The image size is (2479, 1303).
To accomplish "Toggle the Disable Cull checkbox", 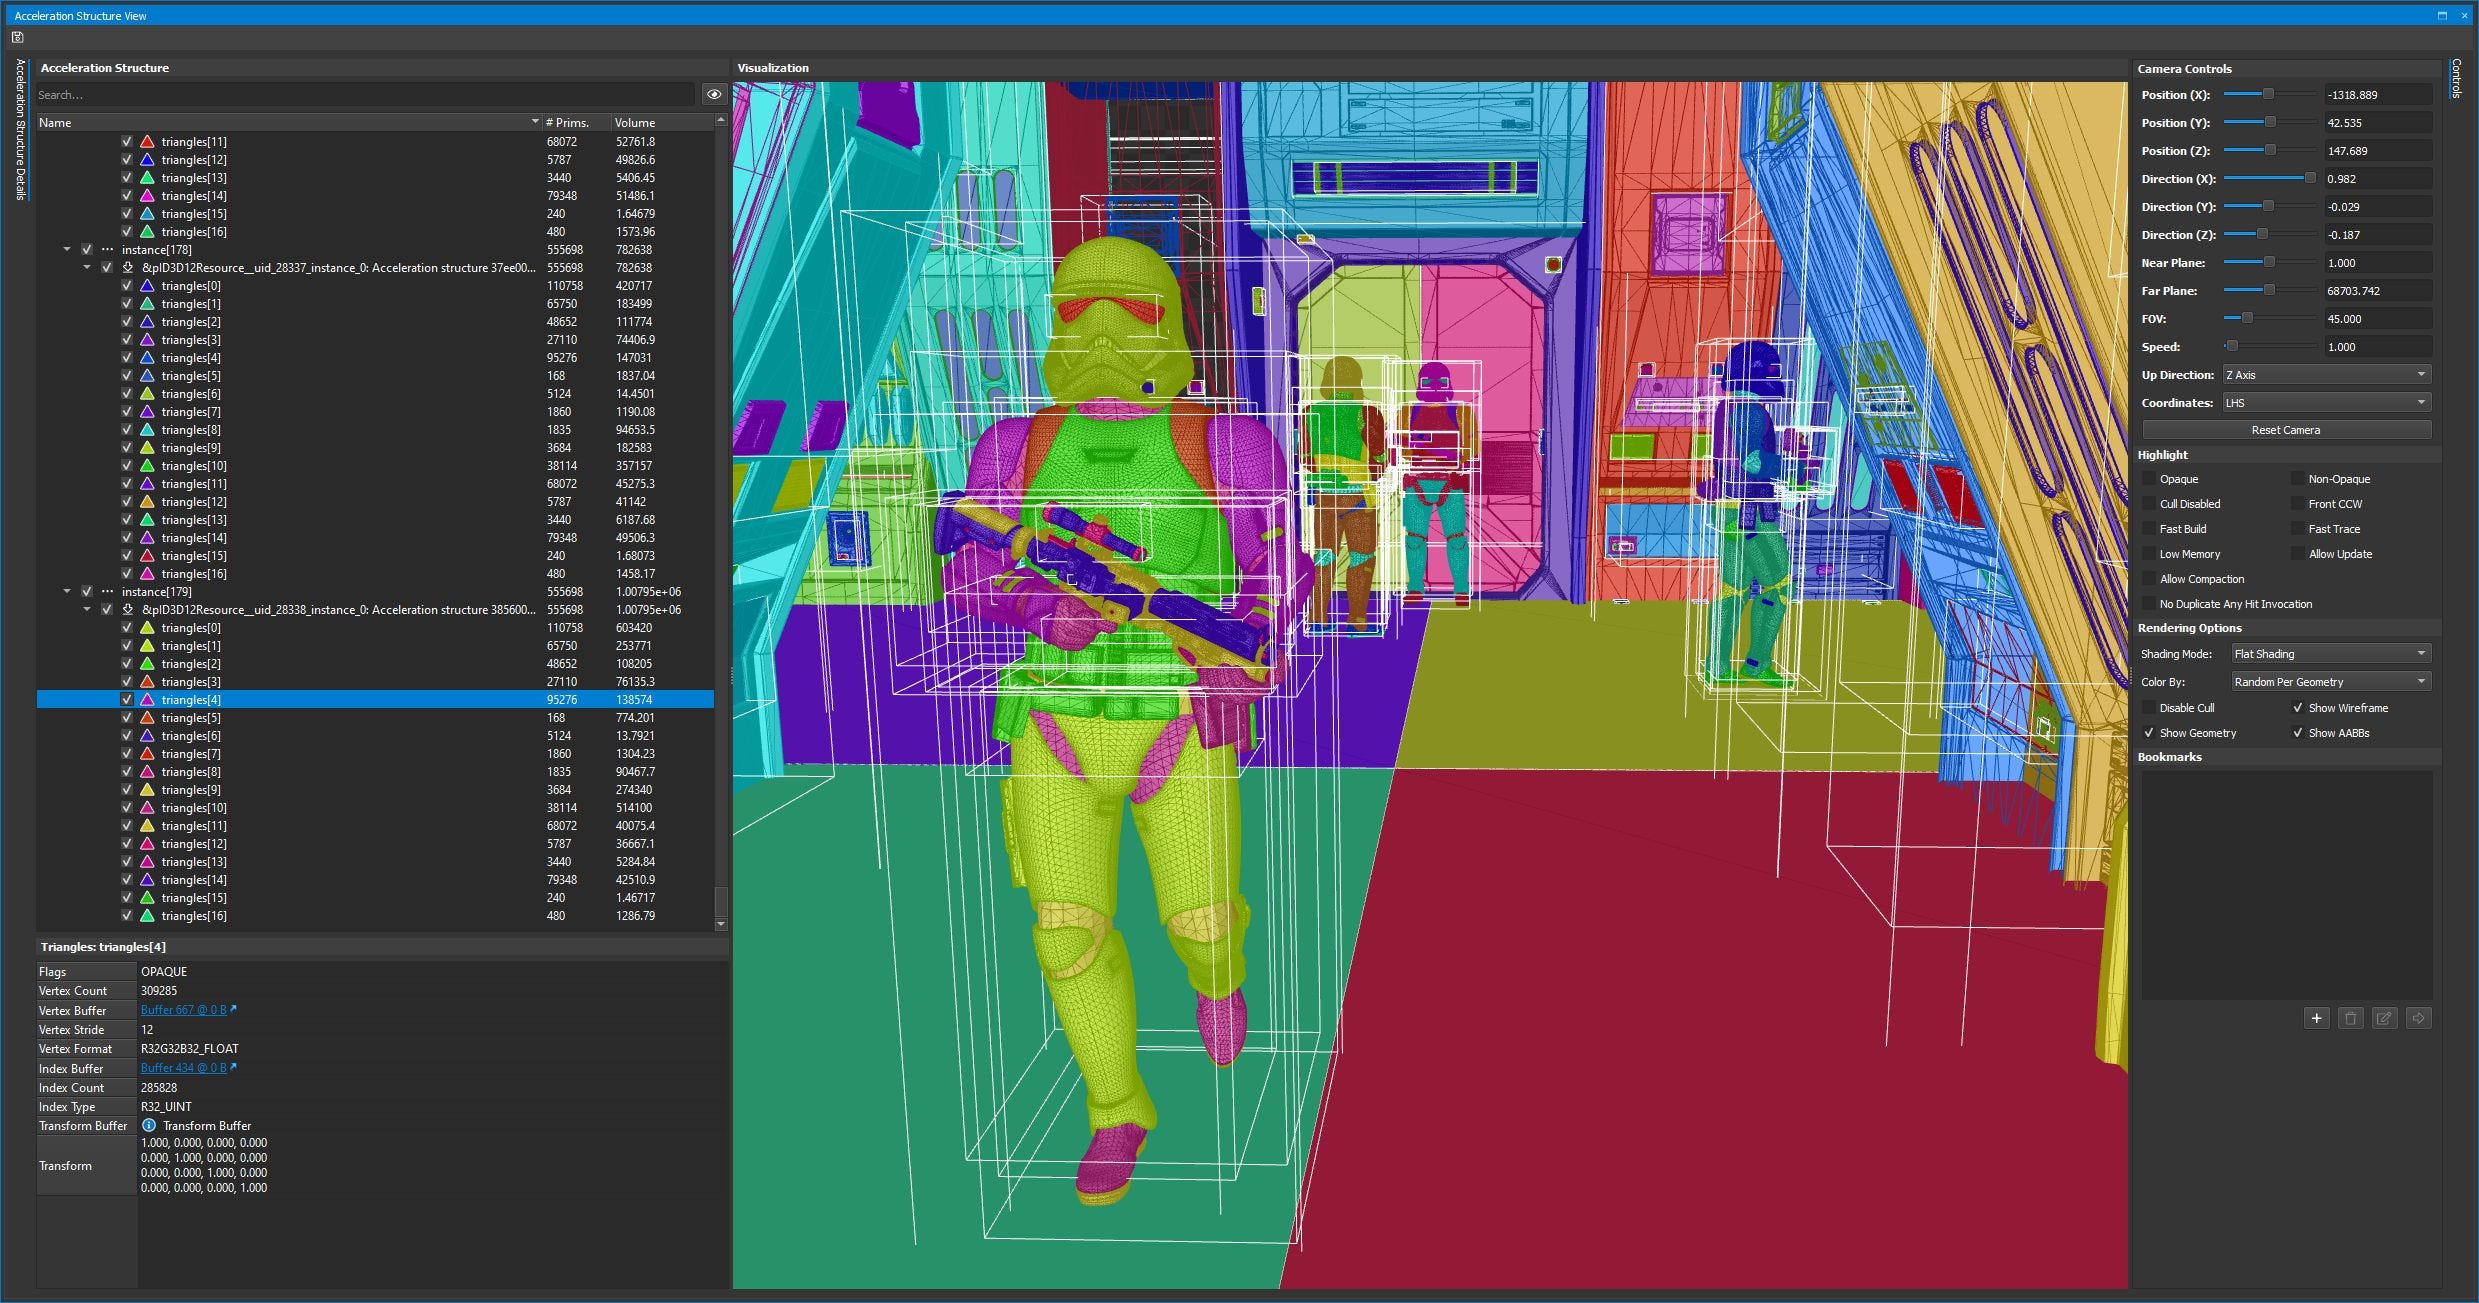I will click(x=2149, y=708).
